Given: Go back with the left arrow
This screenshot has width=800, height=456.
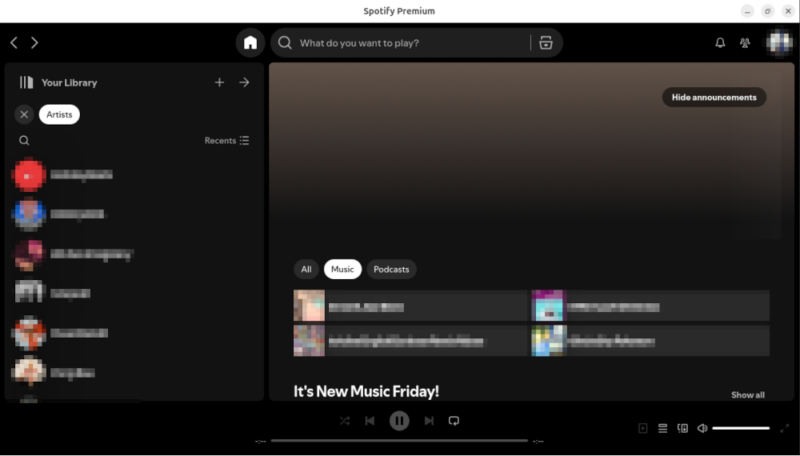Looking at the screenshot, I should 14,43.
